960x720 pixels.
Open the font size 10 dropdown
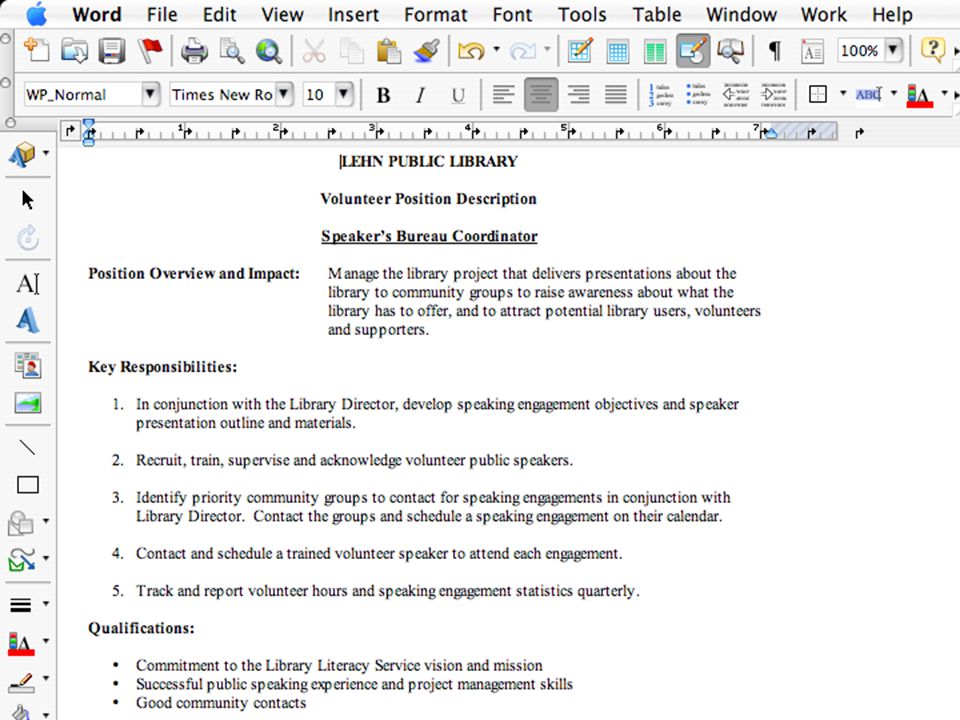(x=343, y=94)
